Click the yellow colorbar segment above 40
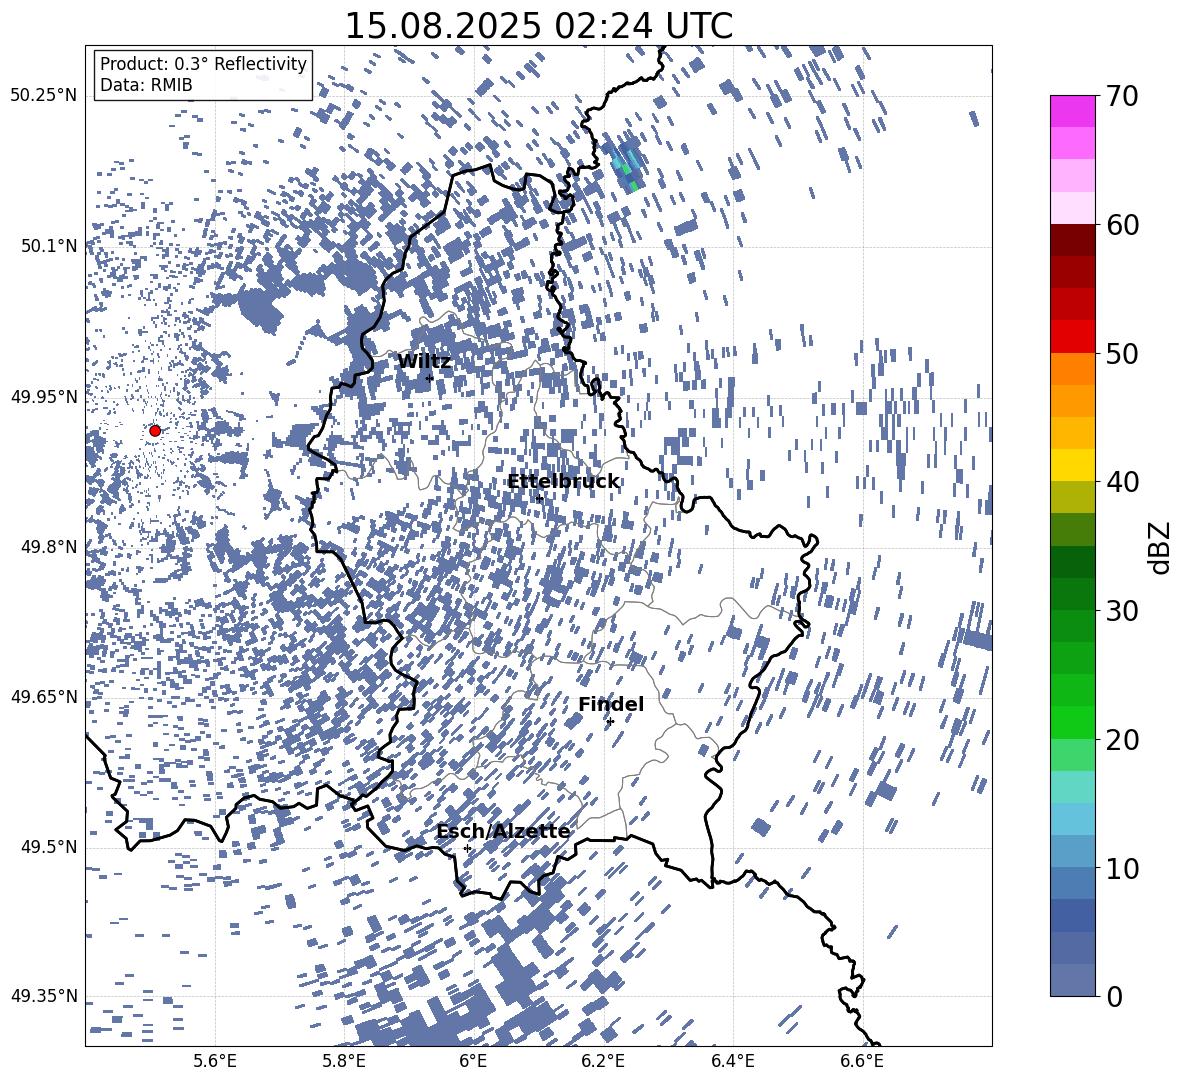Viewport: 1184px width, 1081px height. pyautogui.click(x=1072, y=465)
